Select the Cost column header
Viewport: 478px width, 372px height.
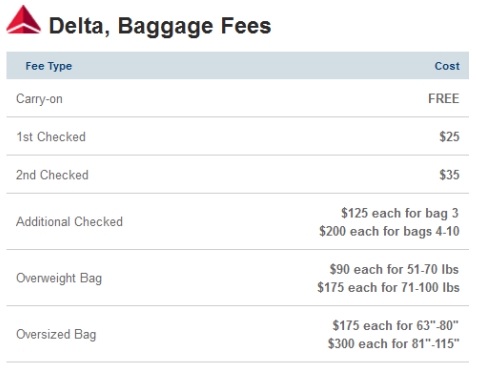(447, 66)
